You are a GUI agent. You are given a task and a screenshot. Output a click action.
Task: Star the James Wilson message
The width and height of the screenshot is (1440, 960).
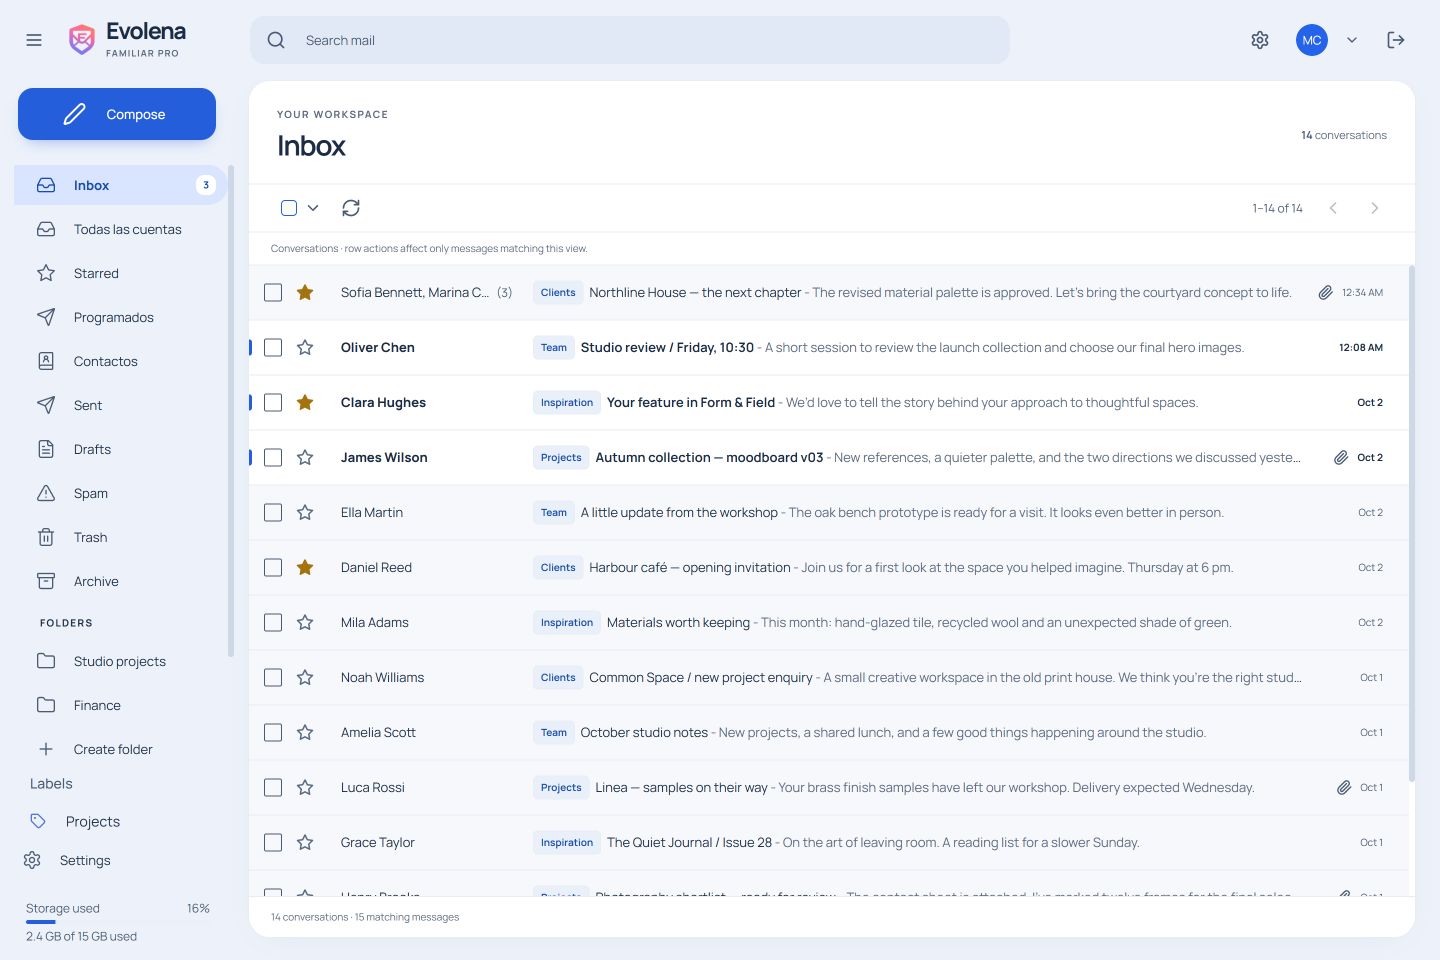coord(305,457)
